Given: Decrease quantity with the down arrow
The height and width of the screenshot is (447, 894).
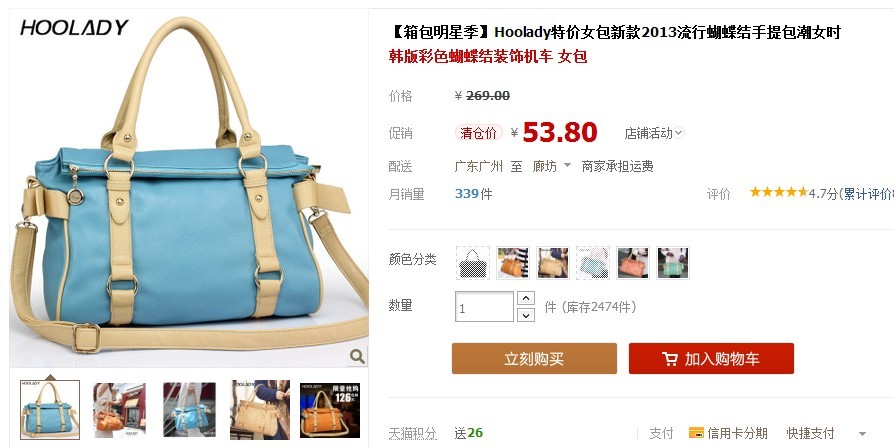Looking at the screenshot, I should 526,315.
